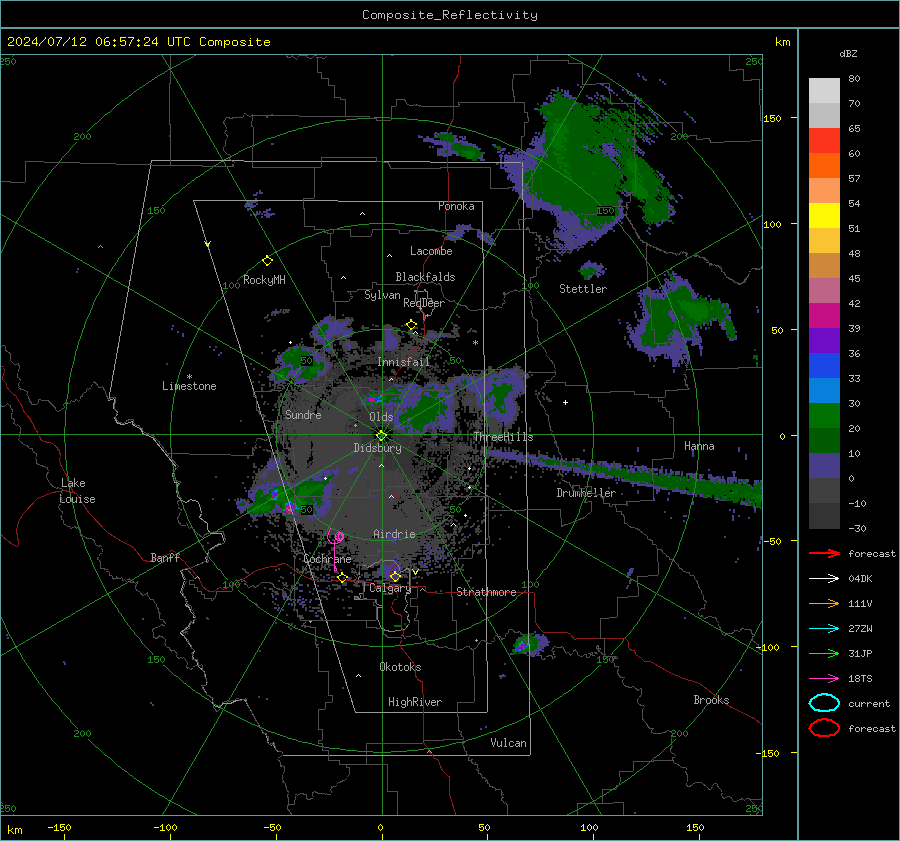Viewport: 900px width, 841px height.
Task: Click the Airdrie town label
Action: (394, 534)
